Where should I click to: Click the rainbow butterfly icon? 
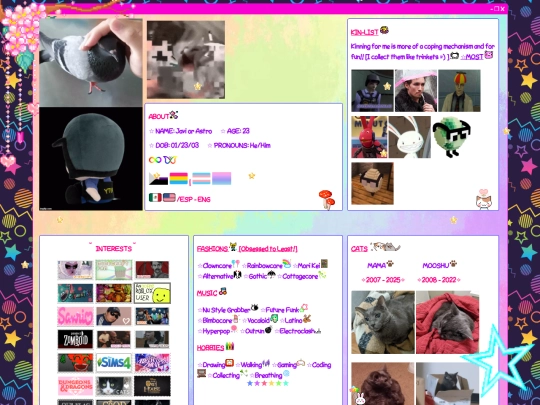coord(170,160)
